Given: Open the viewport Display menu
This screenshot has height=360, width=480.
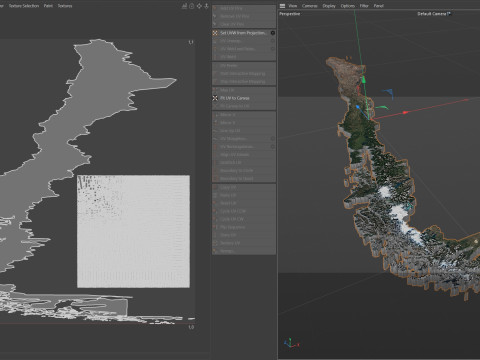Looking at the screenshot, I should (329, 6).
